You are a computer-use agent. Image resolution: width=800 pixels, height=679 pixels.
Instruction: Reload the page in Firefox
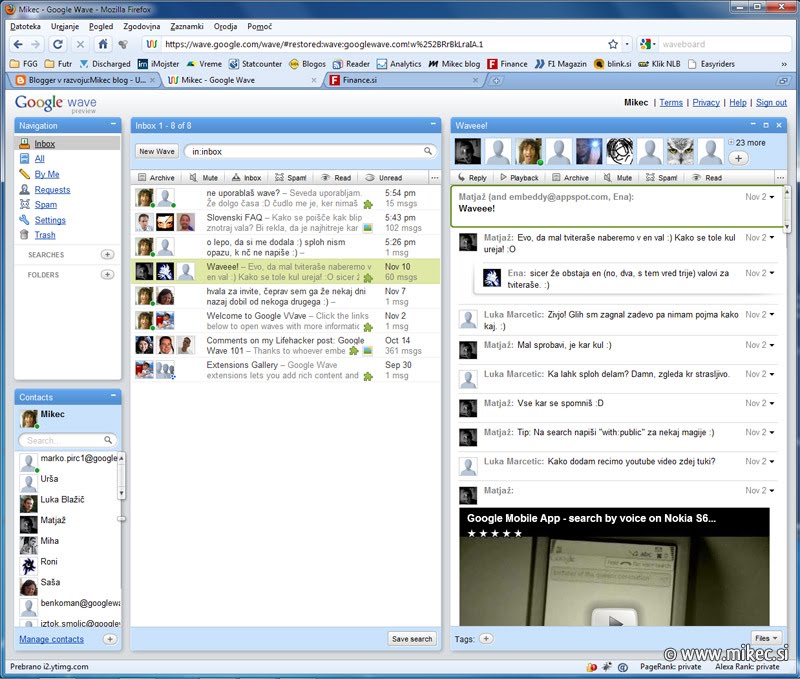pyautogui.click(x=58, y=44)
